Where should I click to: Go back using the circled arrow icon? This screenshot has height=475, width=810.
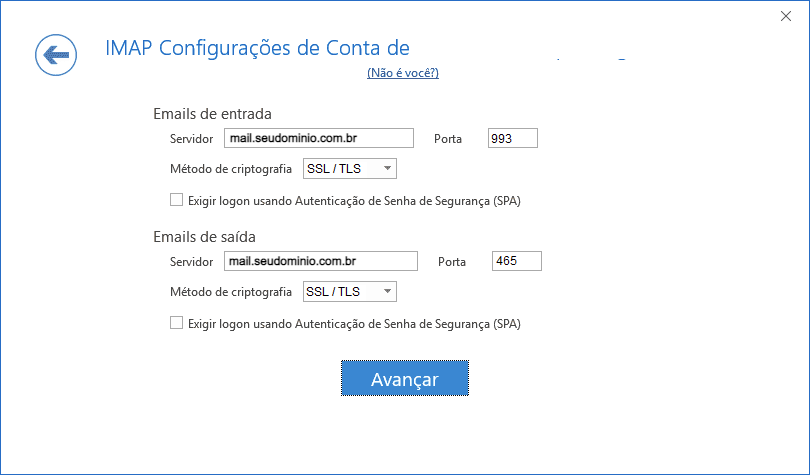point(56,54)
